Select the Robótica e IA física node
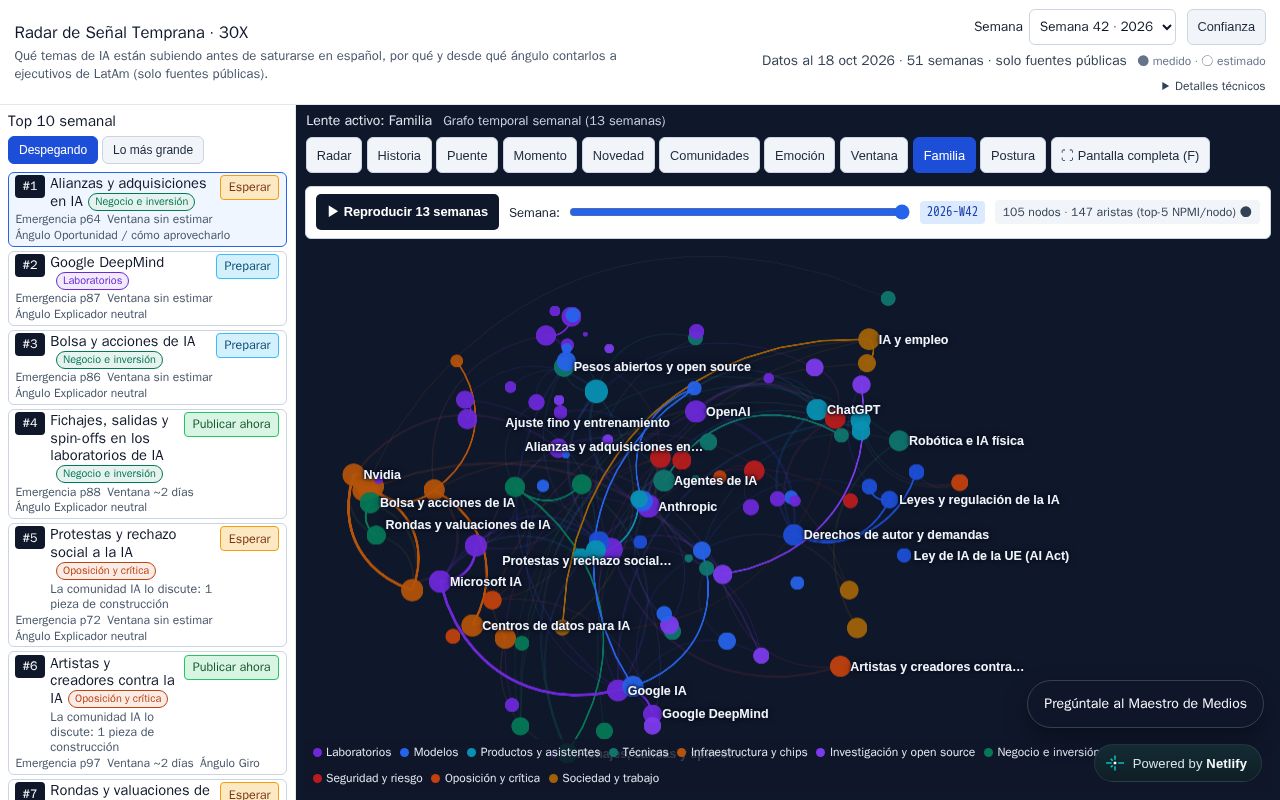The image size is (1280, 800). pos(899,441)
